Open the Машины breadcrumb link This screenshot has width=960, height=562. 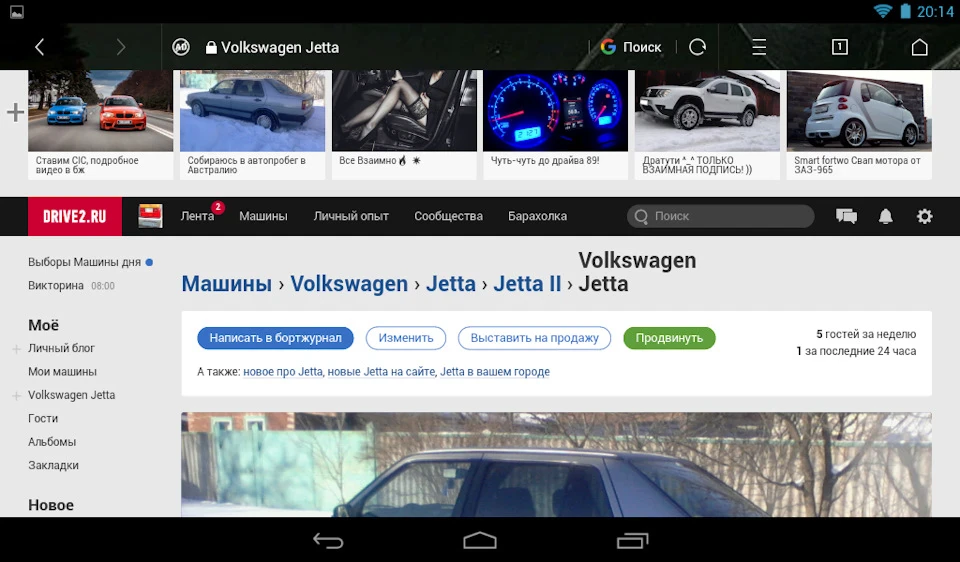coord(227,284)
